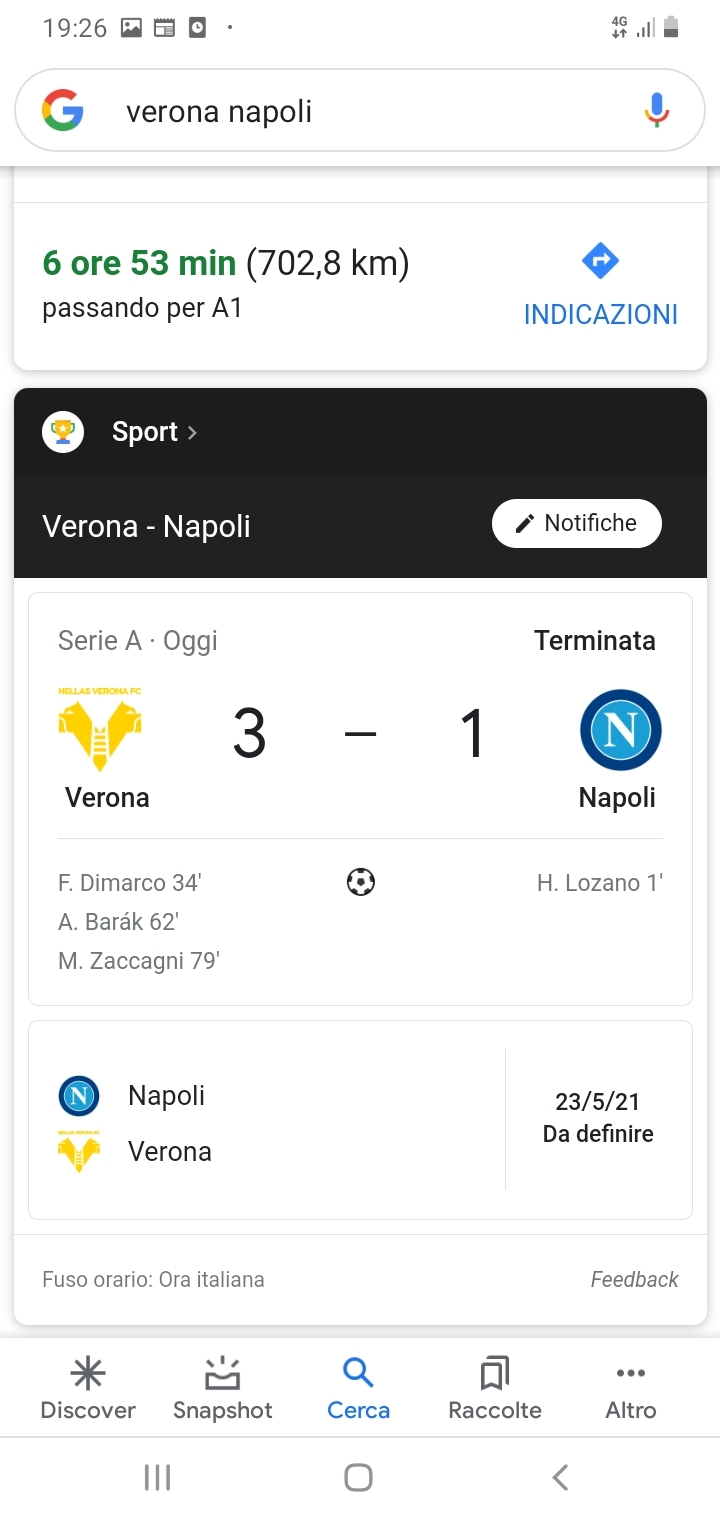Open Android recent apps
The width and height of the screenshot is (720, 1520).
click(157, 1477)
